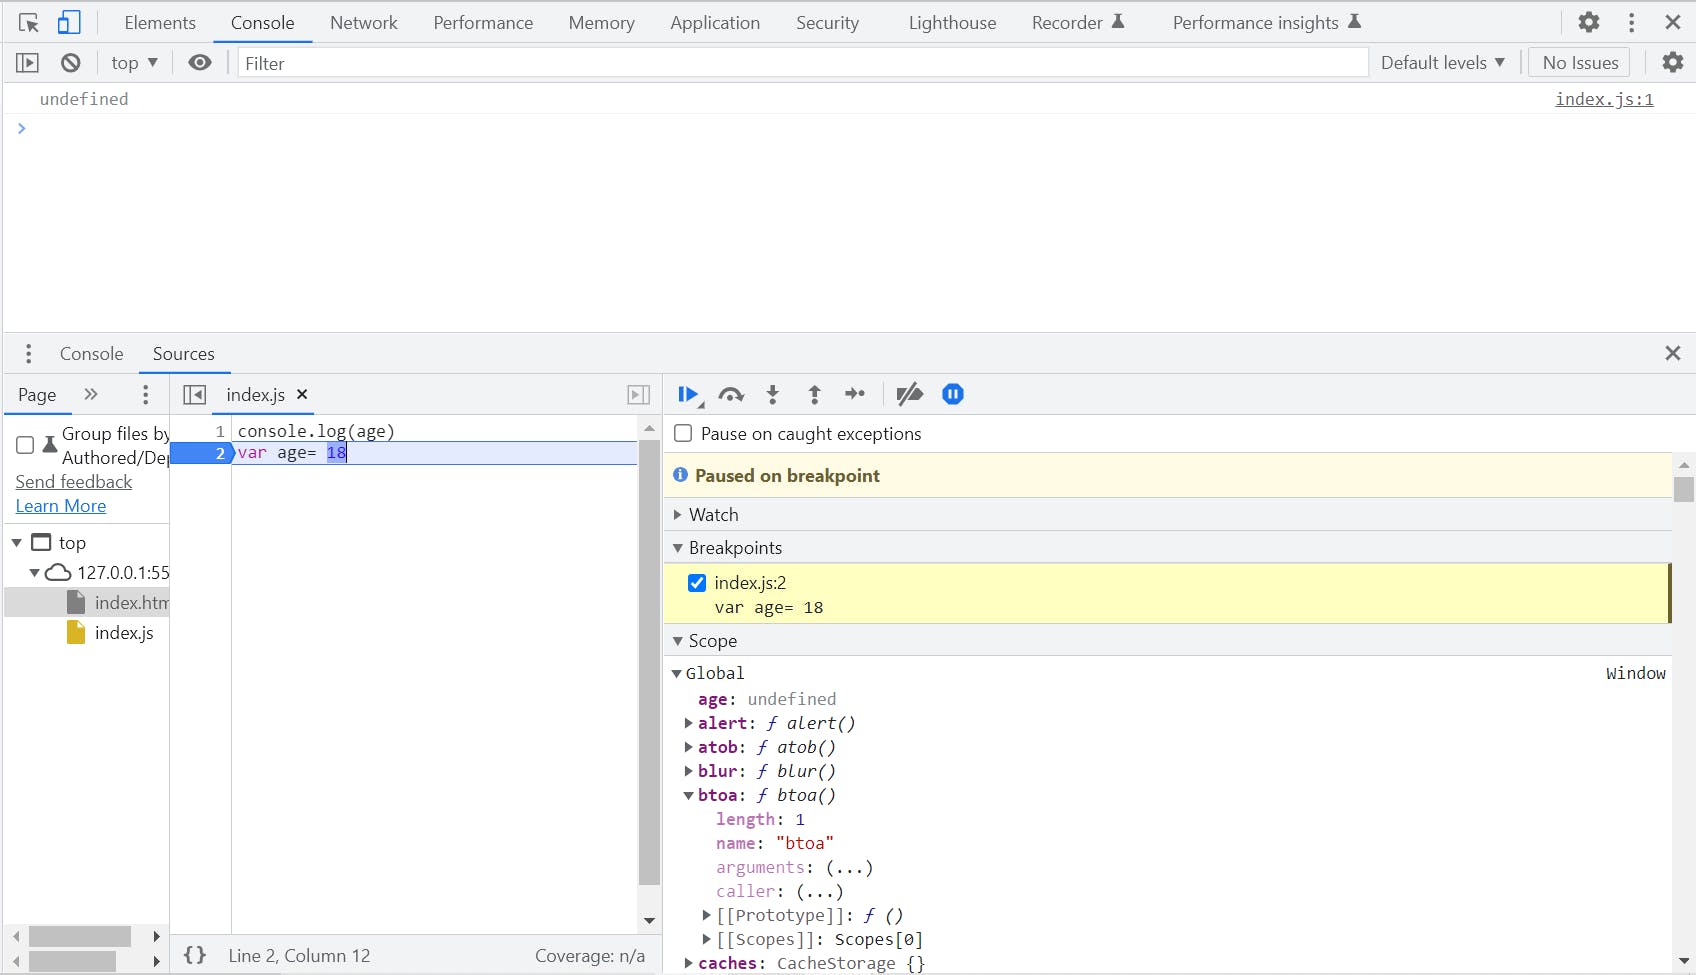Pretty print with curly braces icon
Screen dimensions: 1696x975
(x=195, y=955)
